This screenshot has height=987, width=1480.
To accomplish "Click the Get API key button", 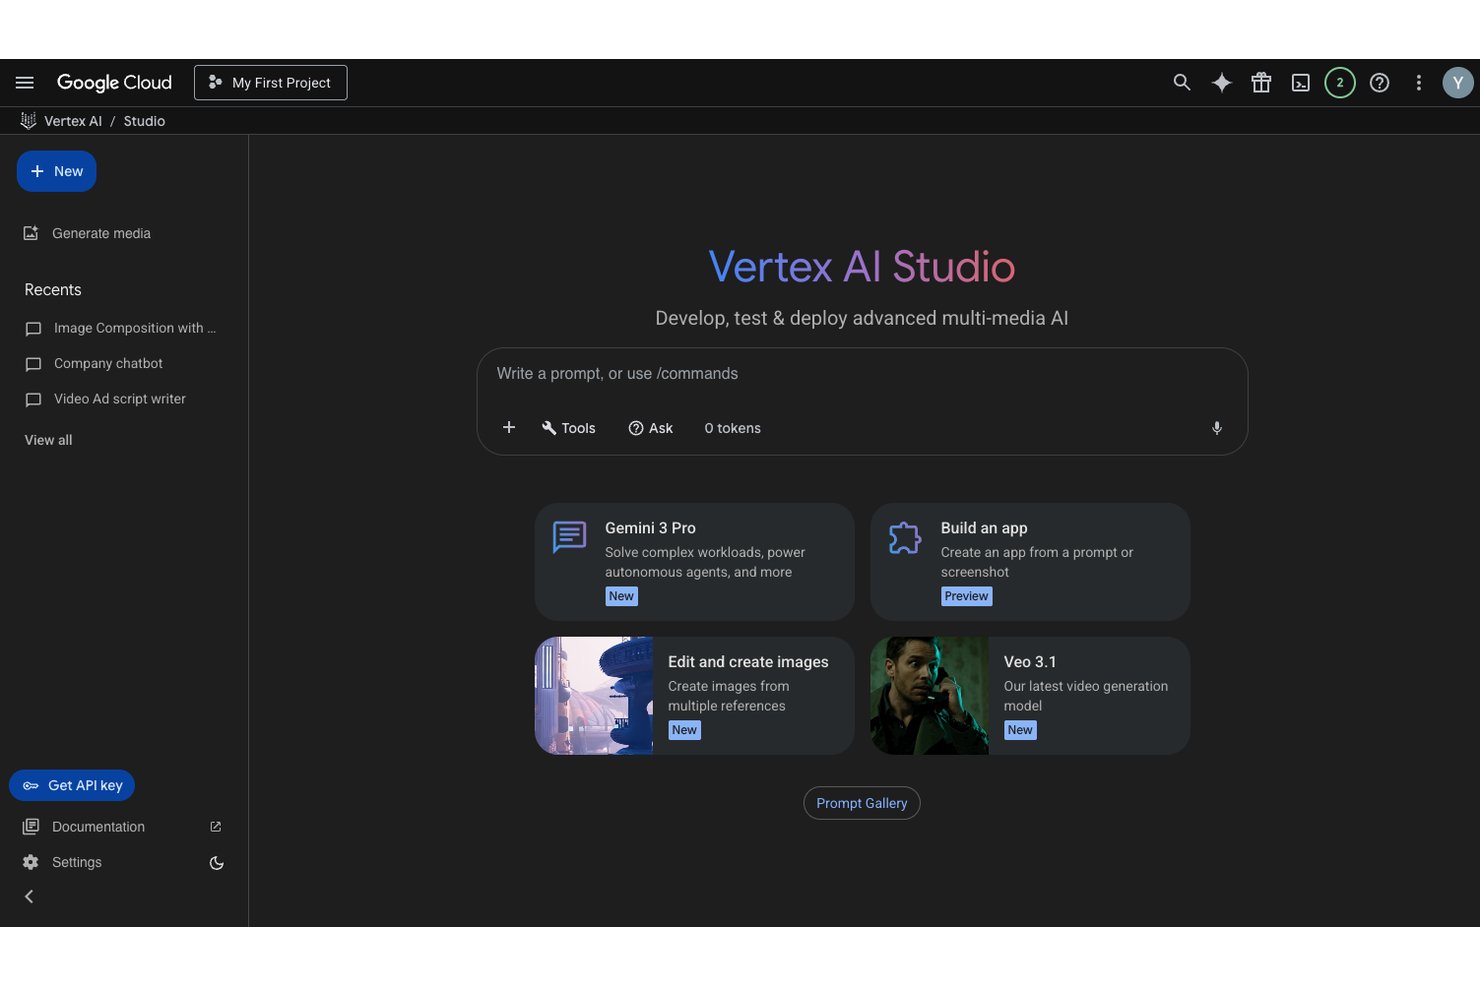I will tap(72, 785).
